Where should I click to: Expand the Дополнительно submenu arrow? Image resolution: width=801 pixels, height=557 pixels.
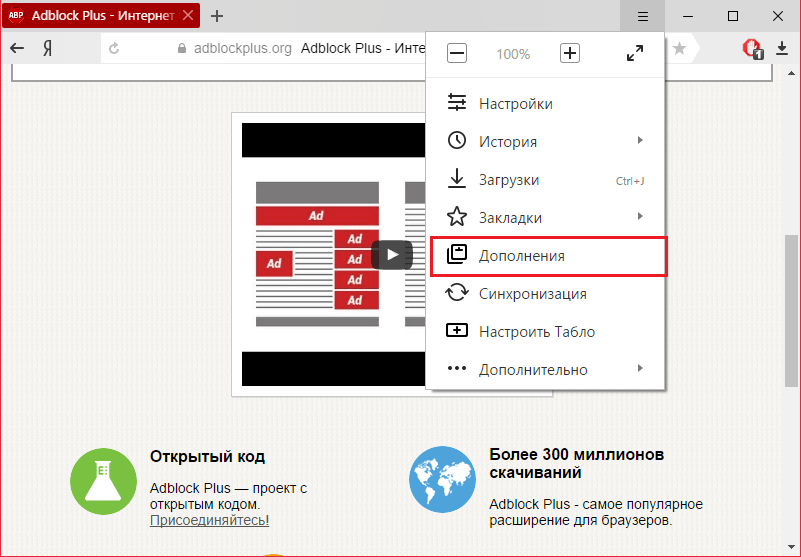640,369
